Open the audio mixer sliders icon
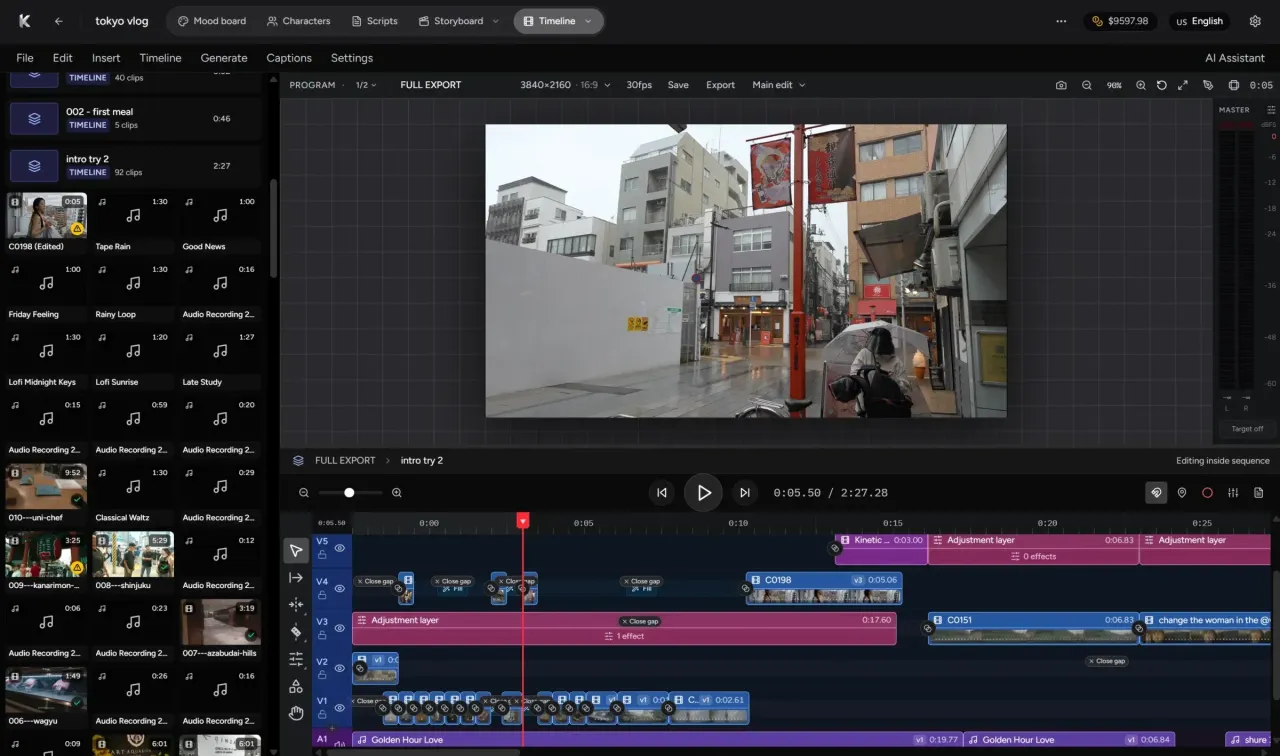The image size is (1280, 756). coord(1233,493)
